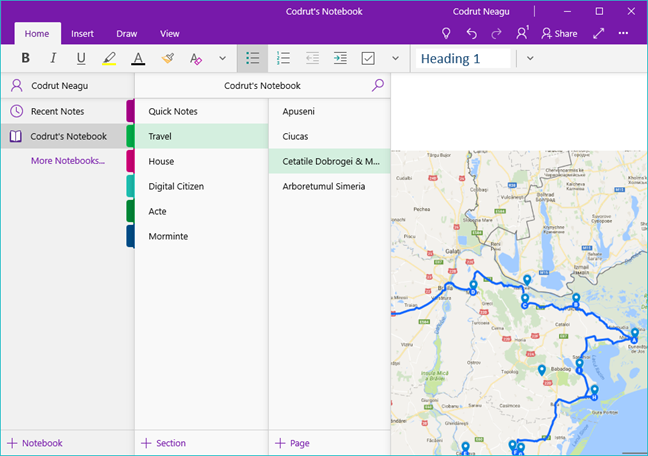Viewport: 648px width, 456px height.
Task: Expand more font formatting options
Action: click(222, 58)
